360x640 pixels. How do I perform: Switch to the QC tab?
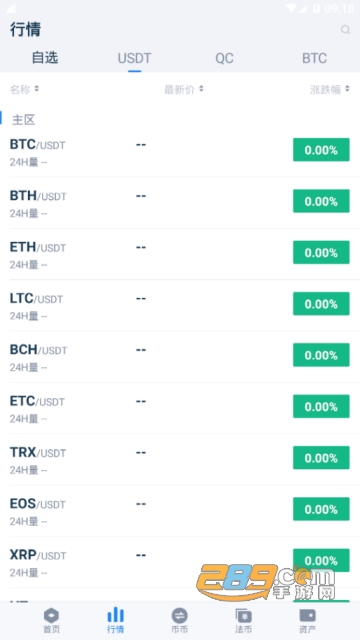224,58
